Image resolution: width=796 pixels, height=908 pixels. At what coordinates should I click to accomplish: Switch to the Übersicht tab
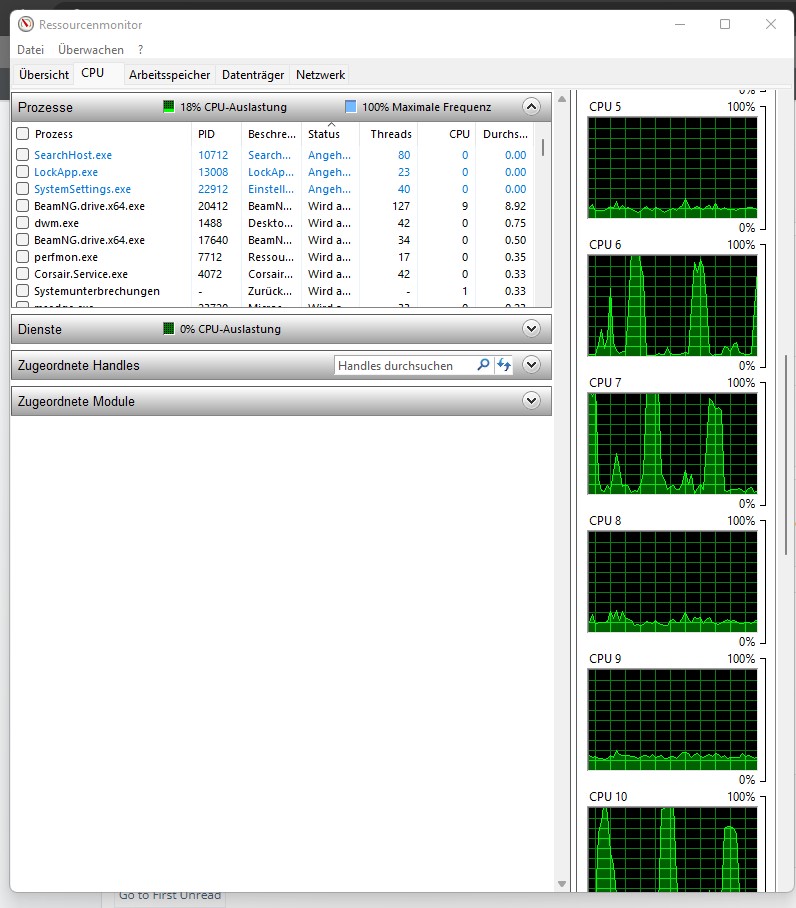pyautogui.click(x=44, y=75)
